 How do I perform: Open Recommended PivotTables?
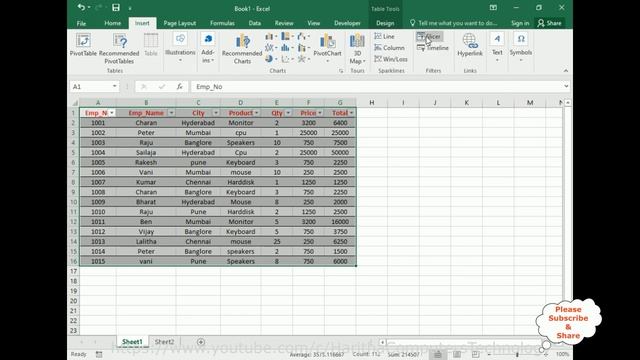click(x=119, y=49)
